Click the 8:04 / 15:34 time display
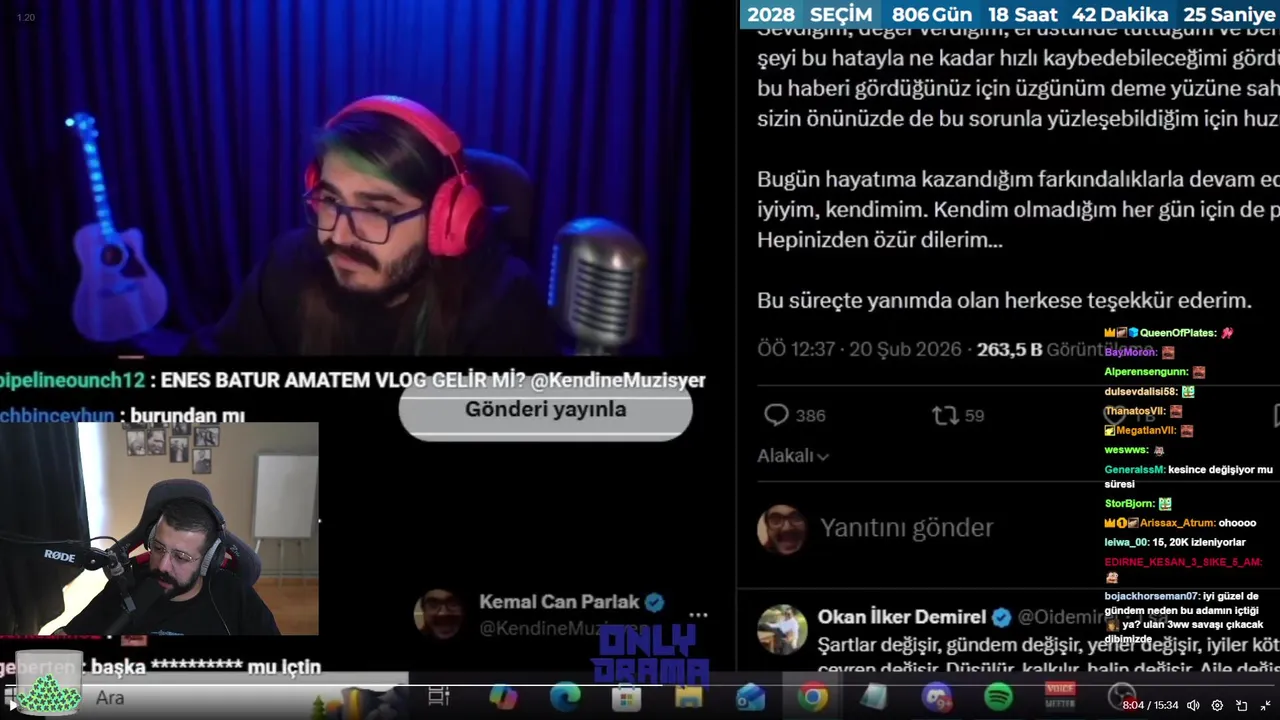The width and height of the screenshot is (1280, 720). coord(1150,706)
